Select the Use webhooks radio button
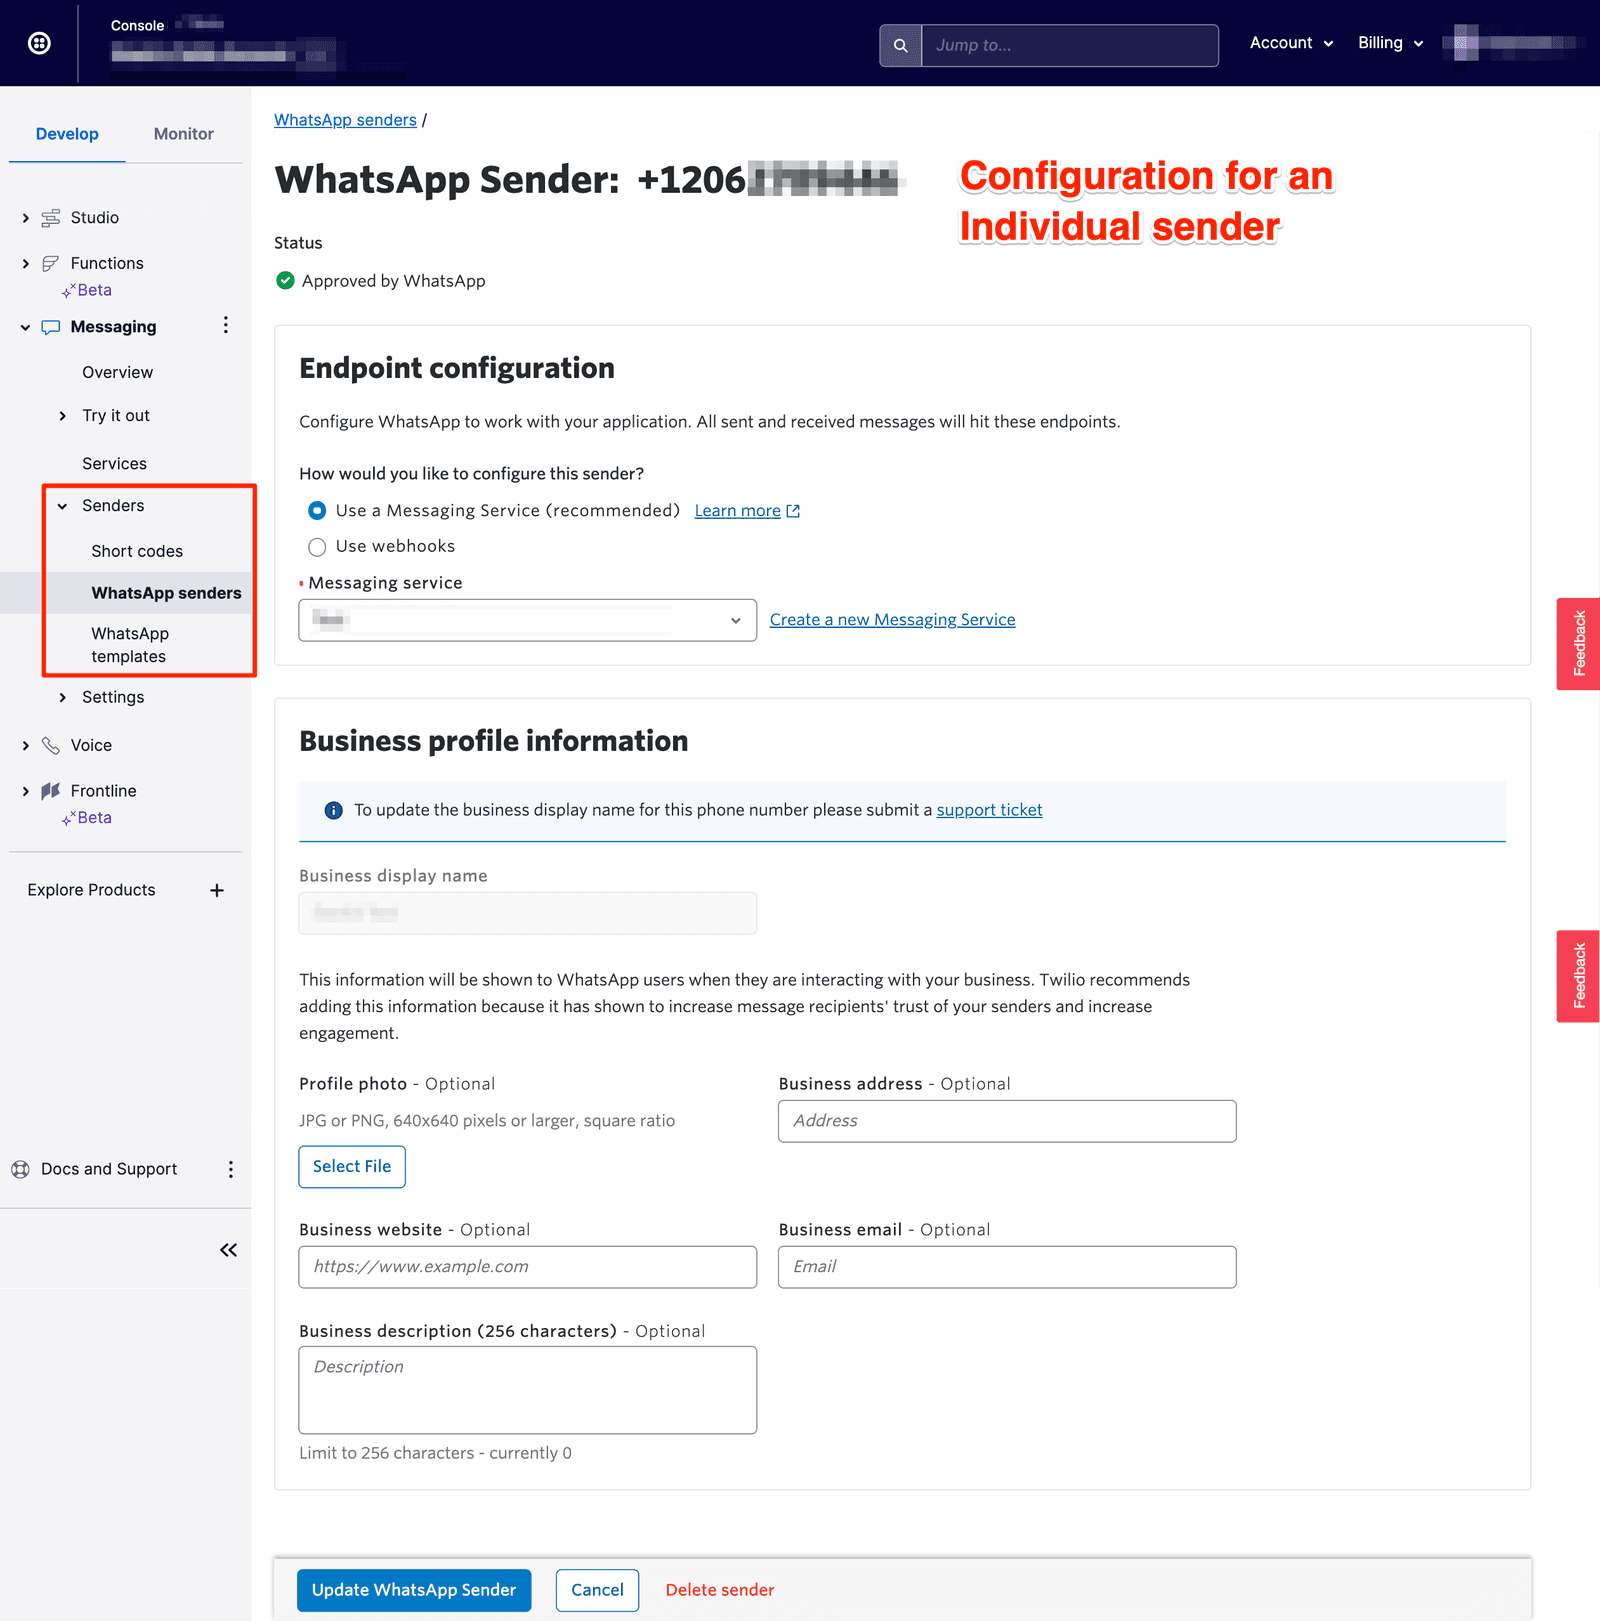This screenshot has width=1600, height=1621. pos(317,547)
